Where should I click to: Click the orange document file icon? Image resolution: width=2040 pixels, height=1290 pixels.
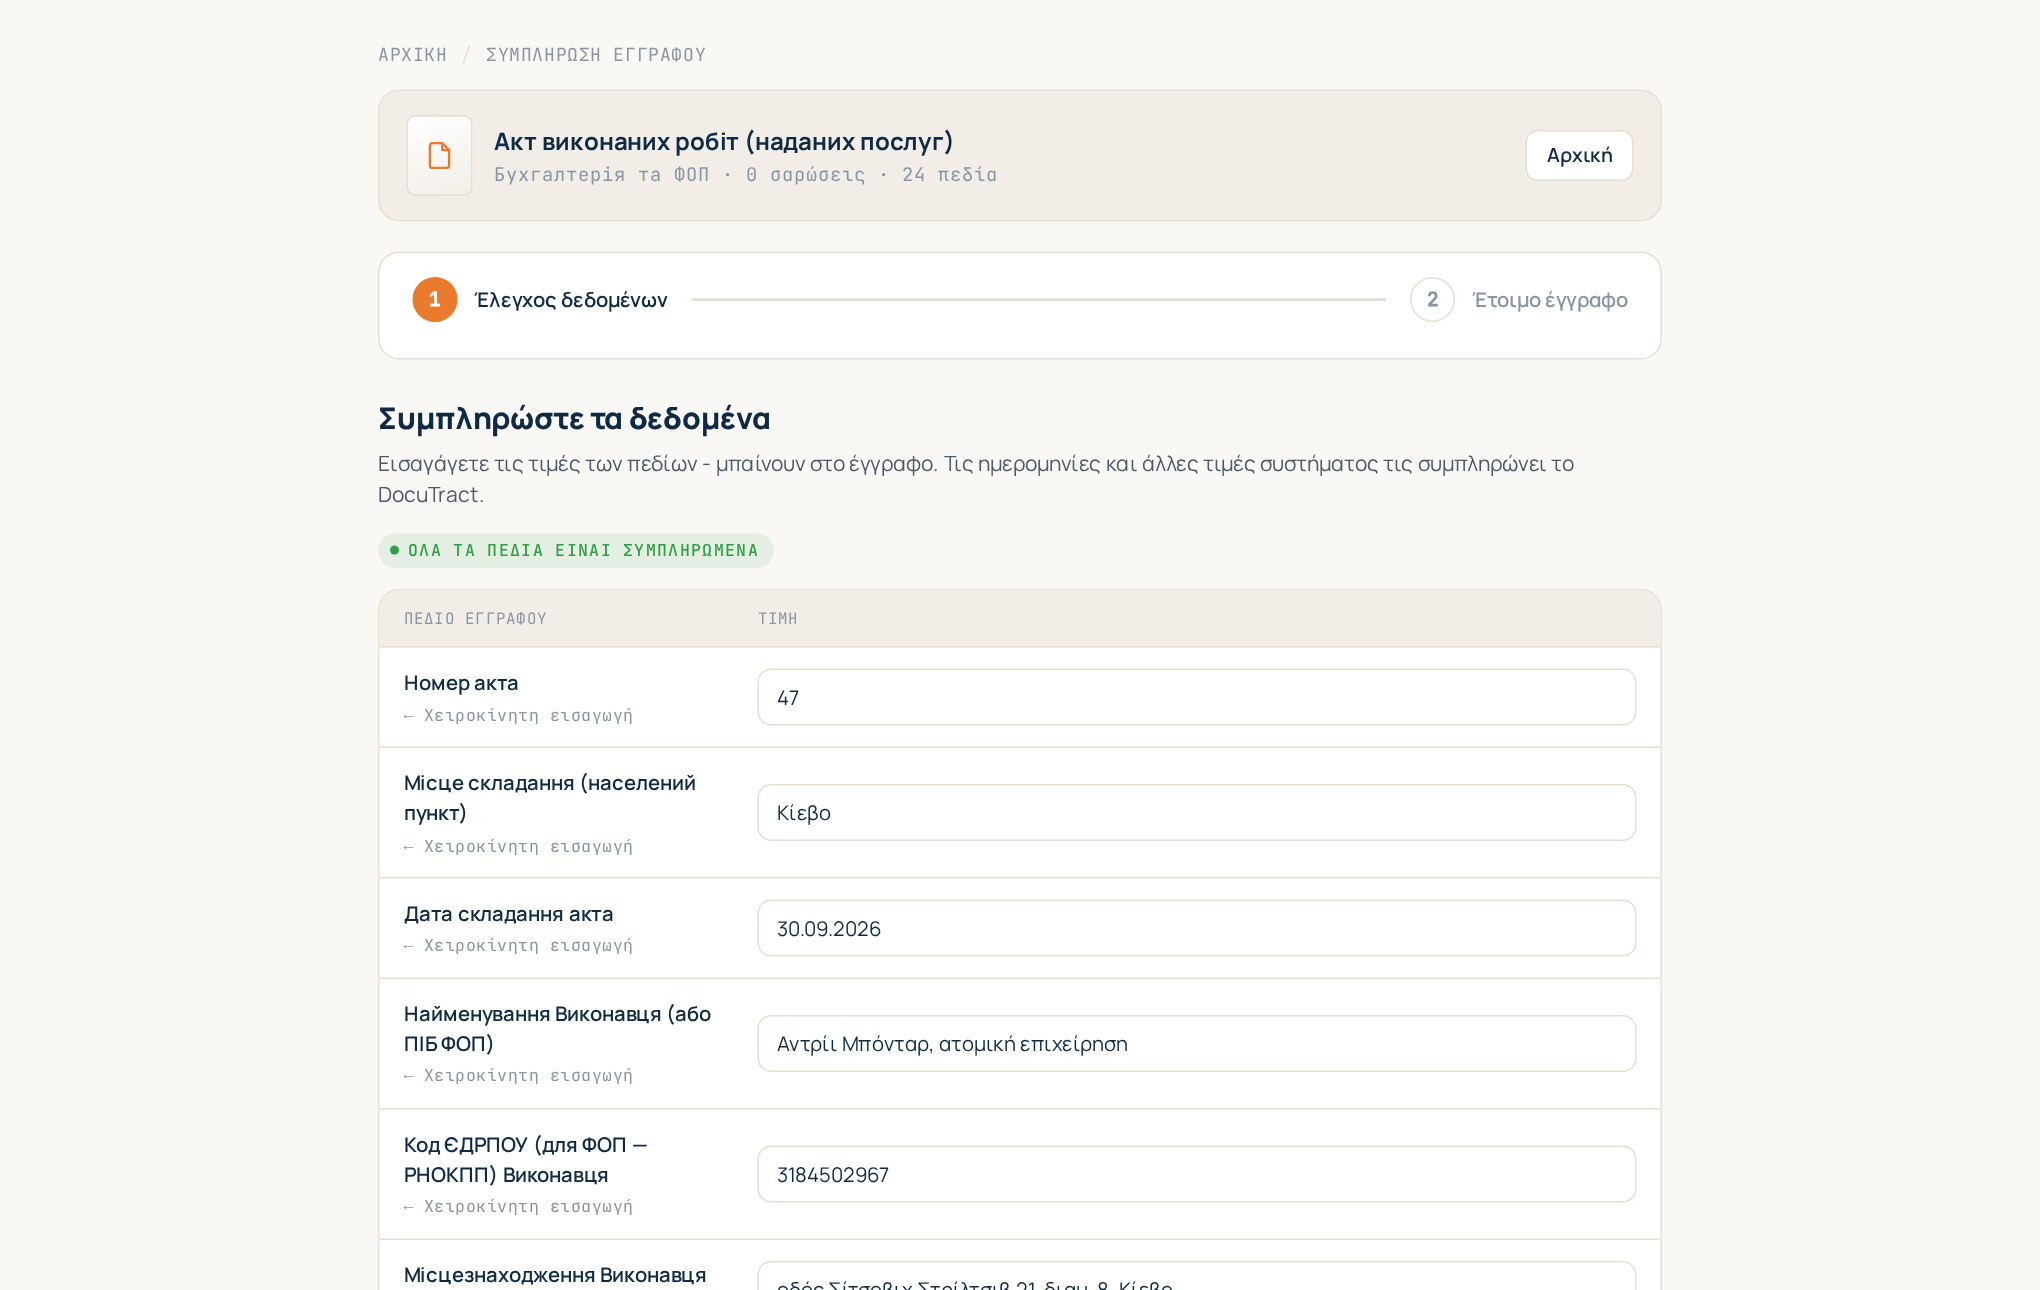pos(439,155)
